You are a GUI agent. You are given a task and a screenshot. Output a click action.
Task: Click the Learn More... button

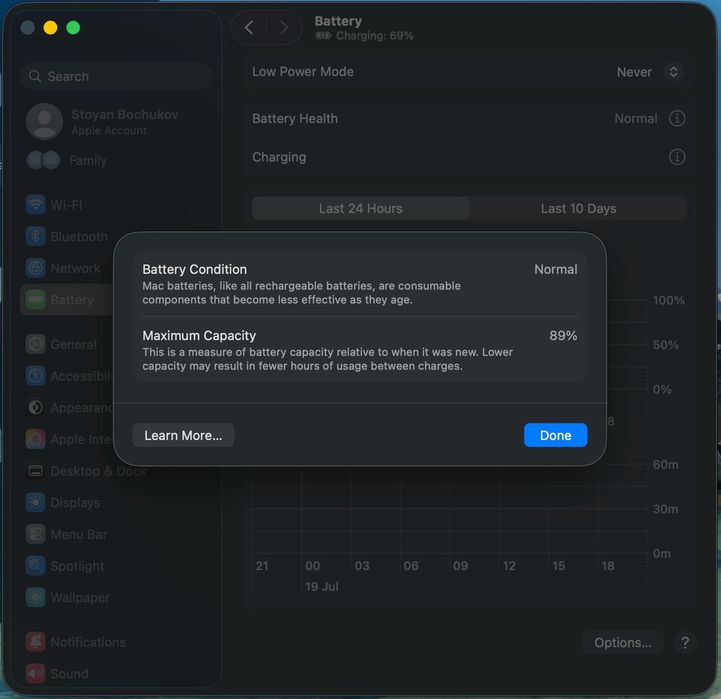coord(183,435)
